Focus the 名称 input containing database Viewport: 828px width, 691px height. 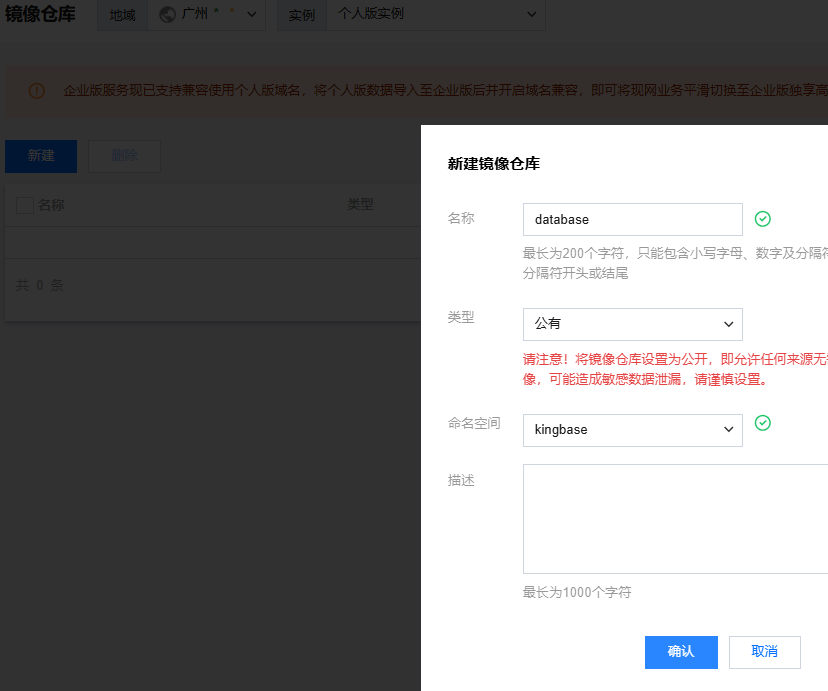632,219
